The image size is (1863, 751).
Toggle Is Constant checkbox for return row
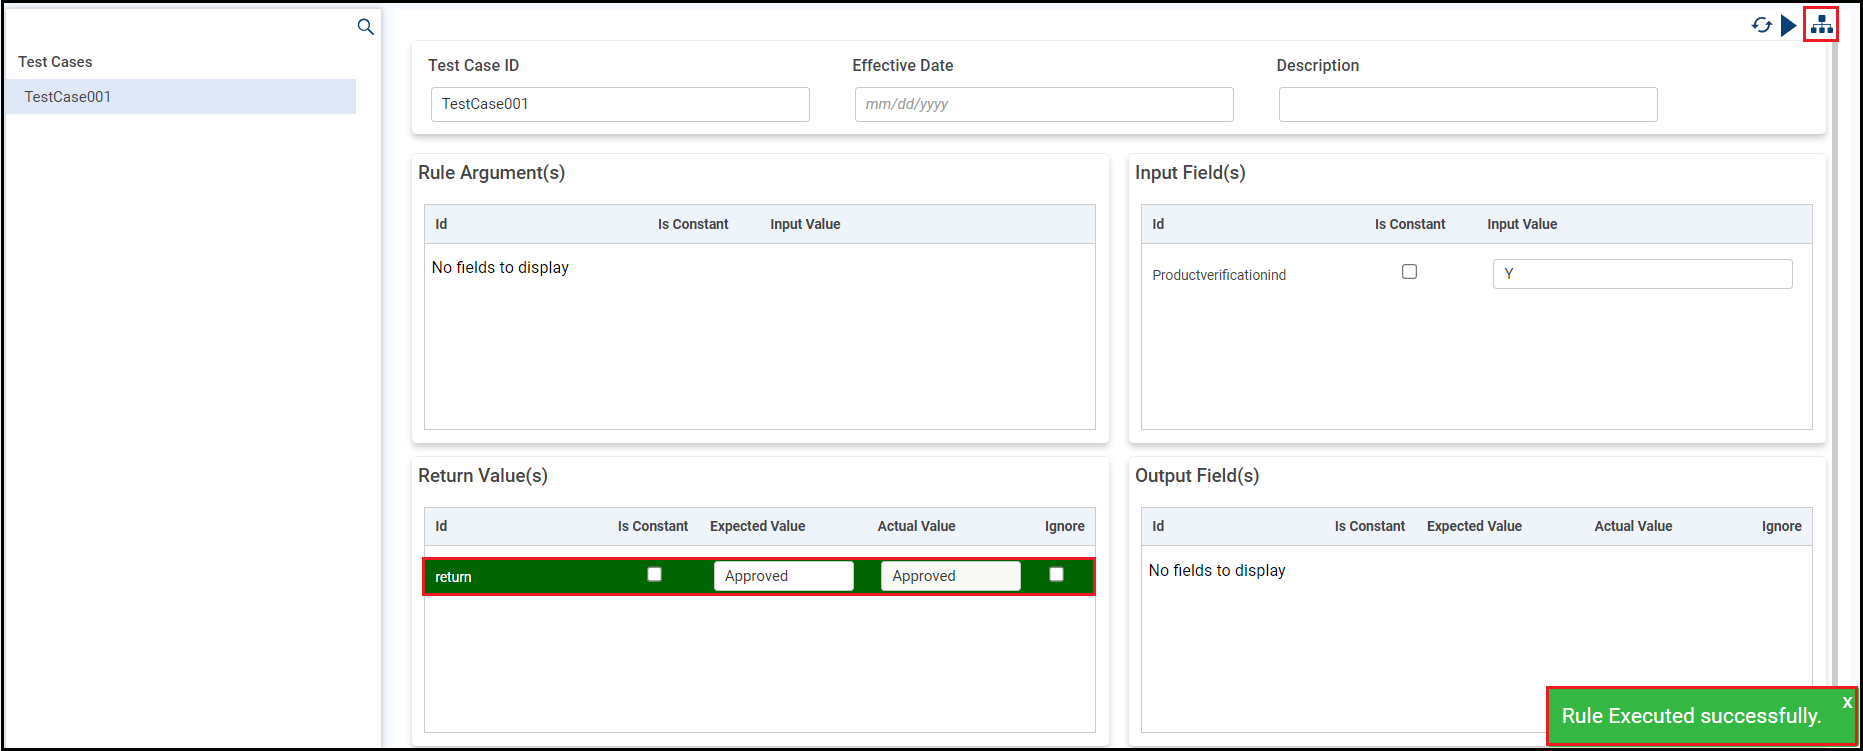654,574
